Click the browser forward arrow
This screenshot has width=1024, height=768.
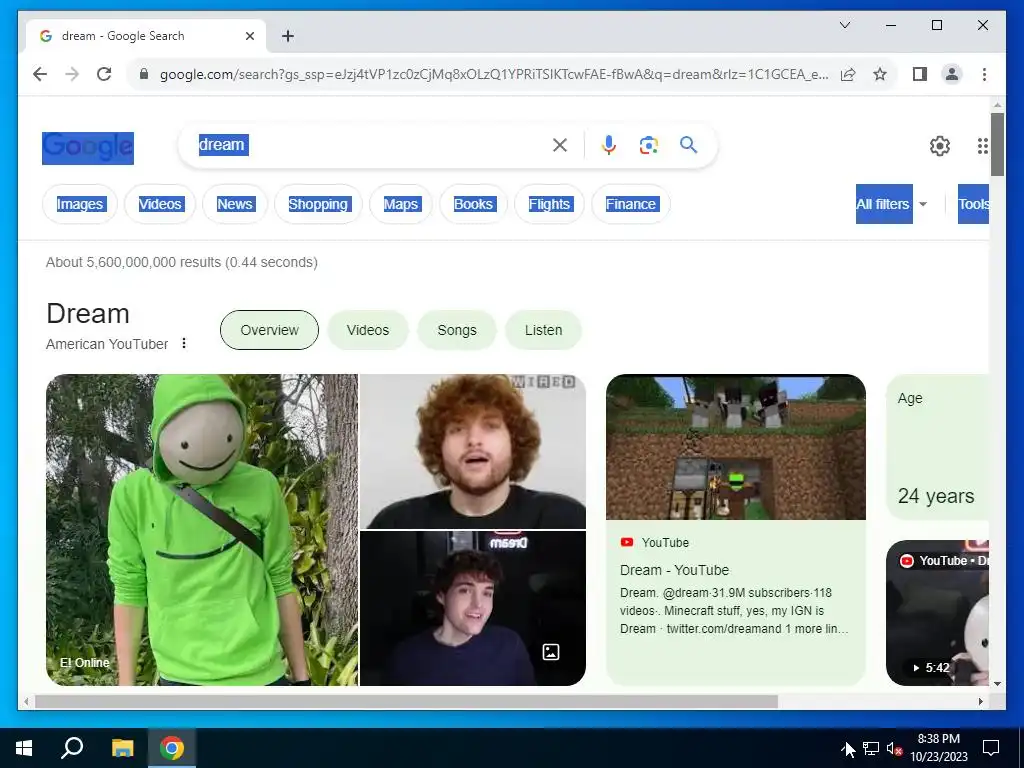pos(72,74)
